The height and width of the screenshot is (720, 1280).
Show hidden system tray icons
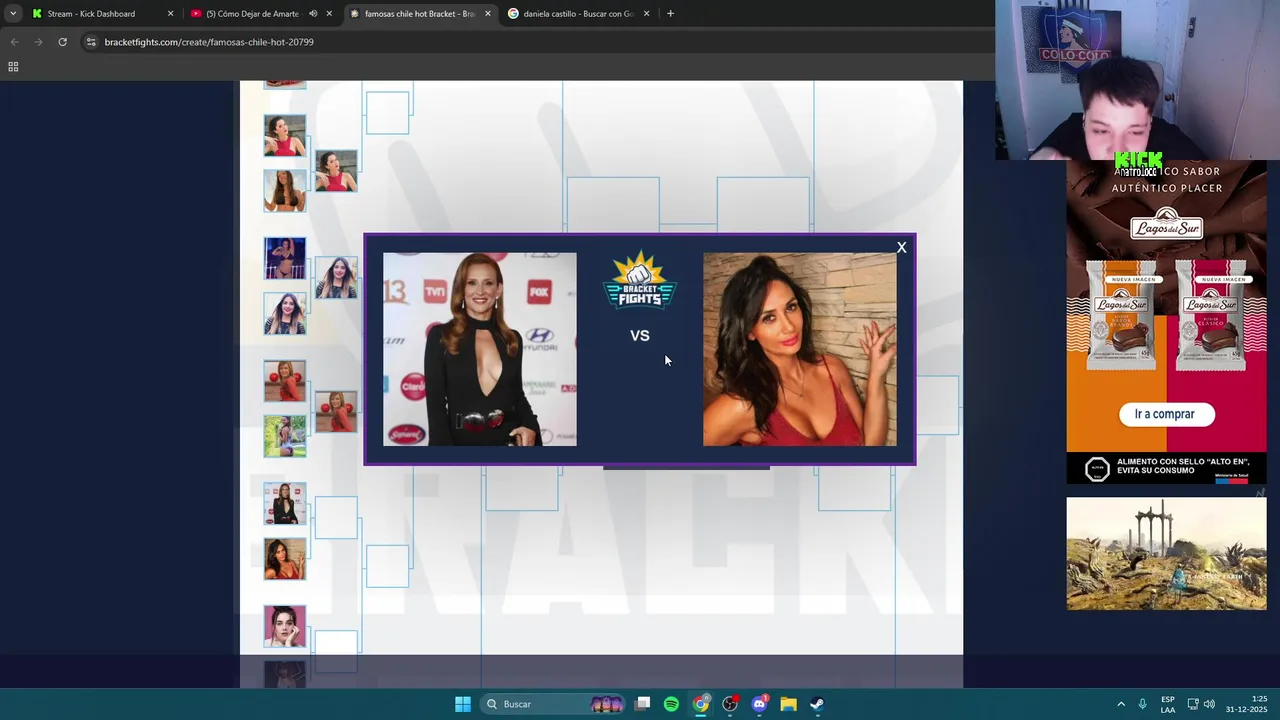[x=1120, y=704]
